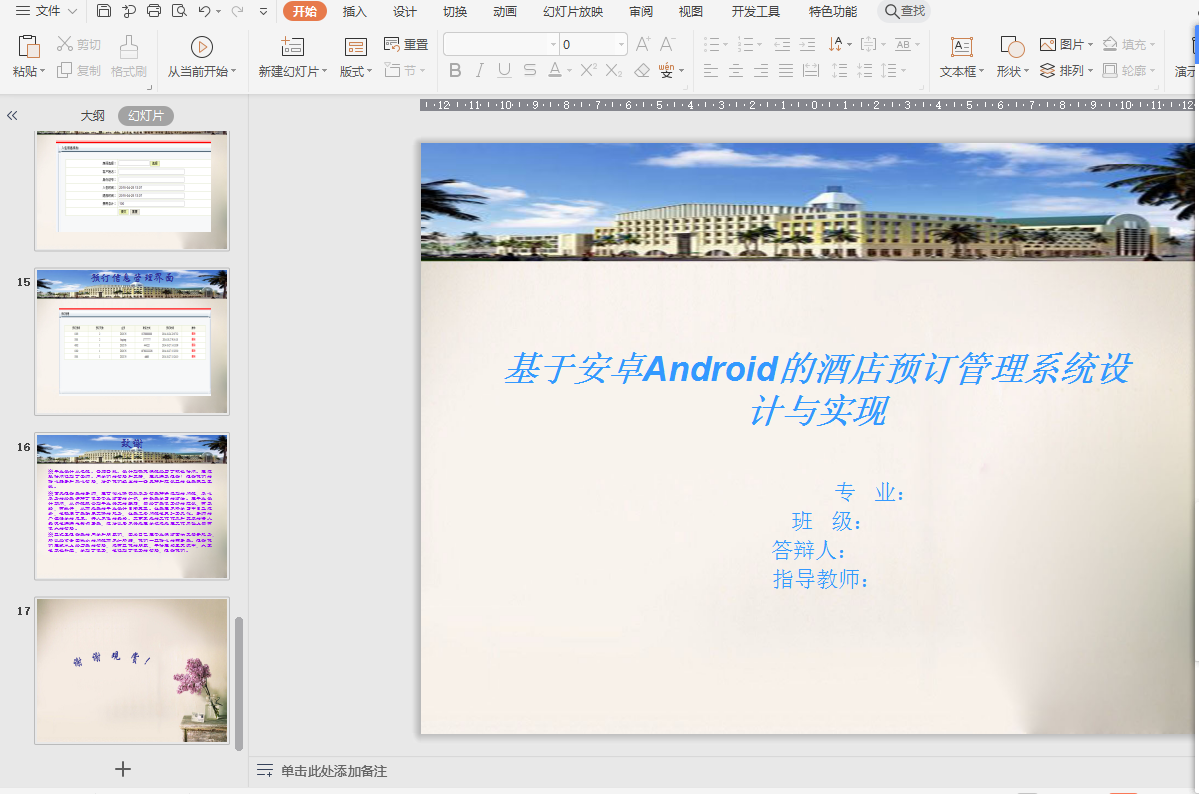Viewport: 1199px width, 794px height.
Task: Switch to the Outline (大纲) panel tab
Action: tap(93, 116)
